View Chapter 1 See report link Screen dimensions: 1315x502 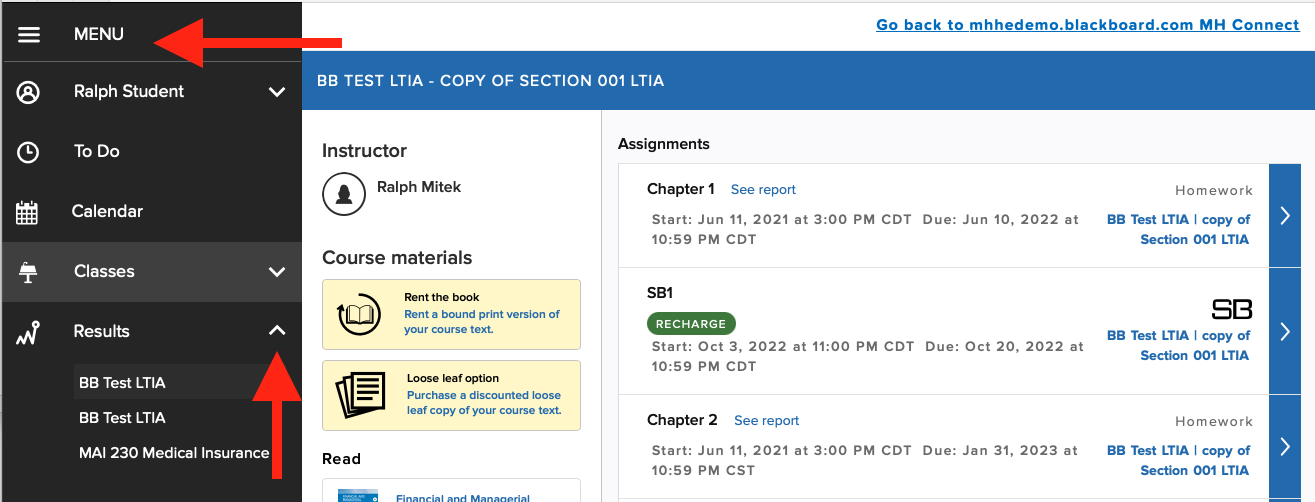[763, 189]
